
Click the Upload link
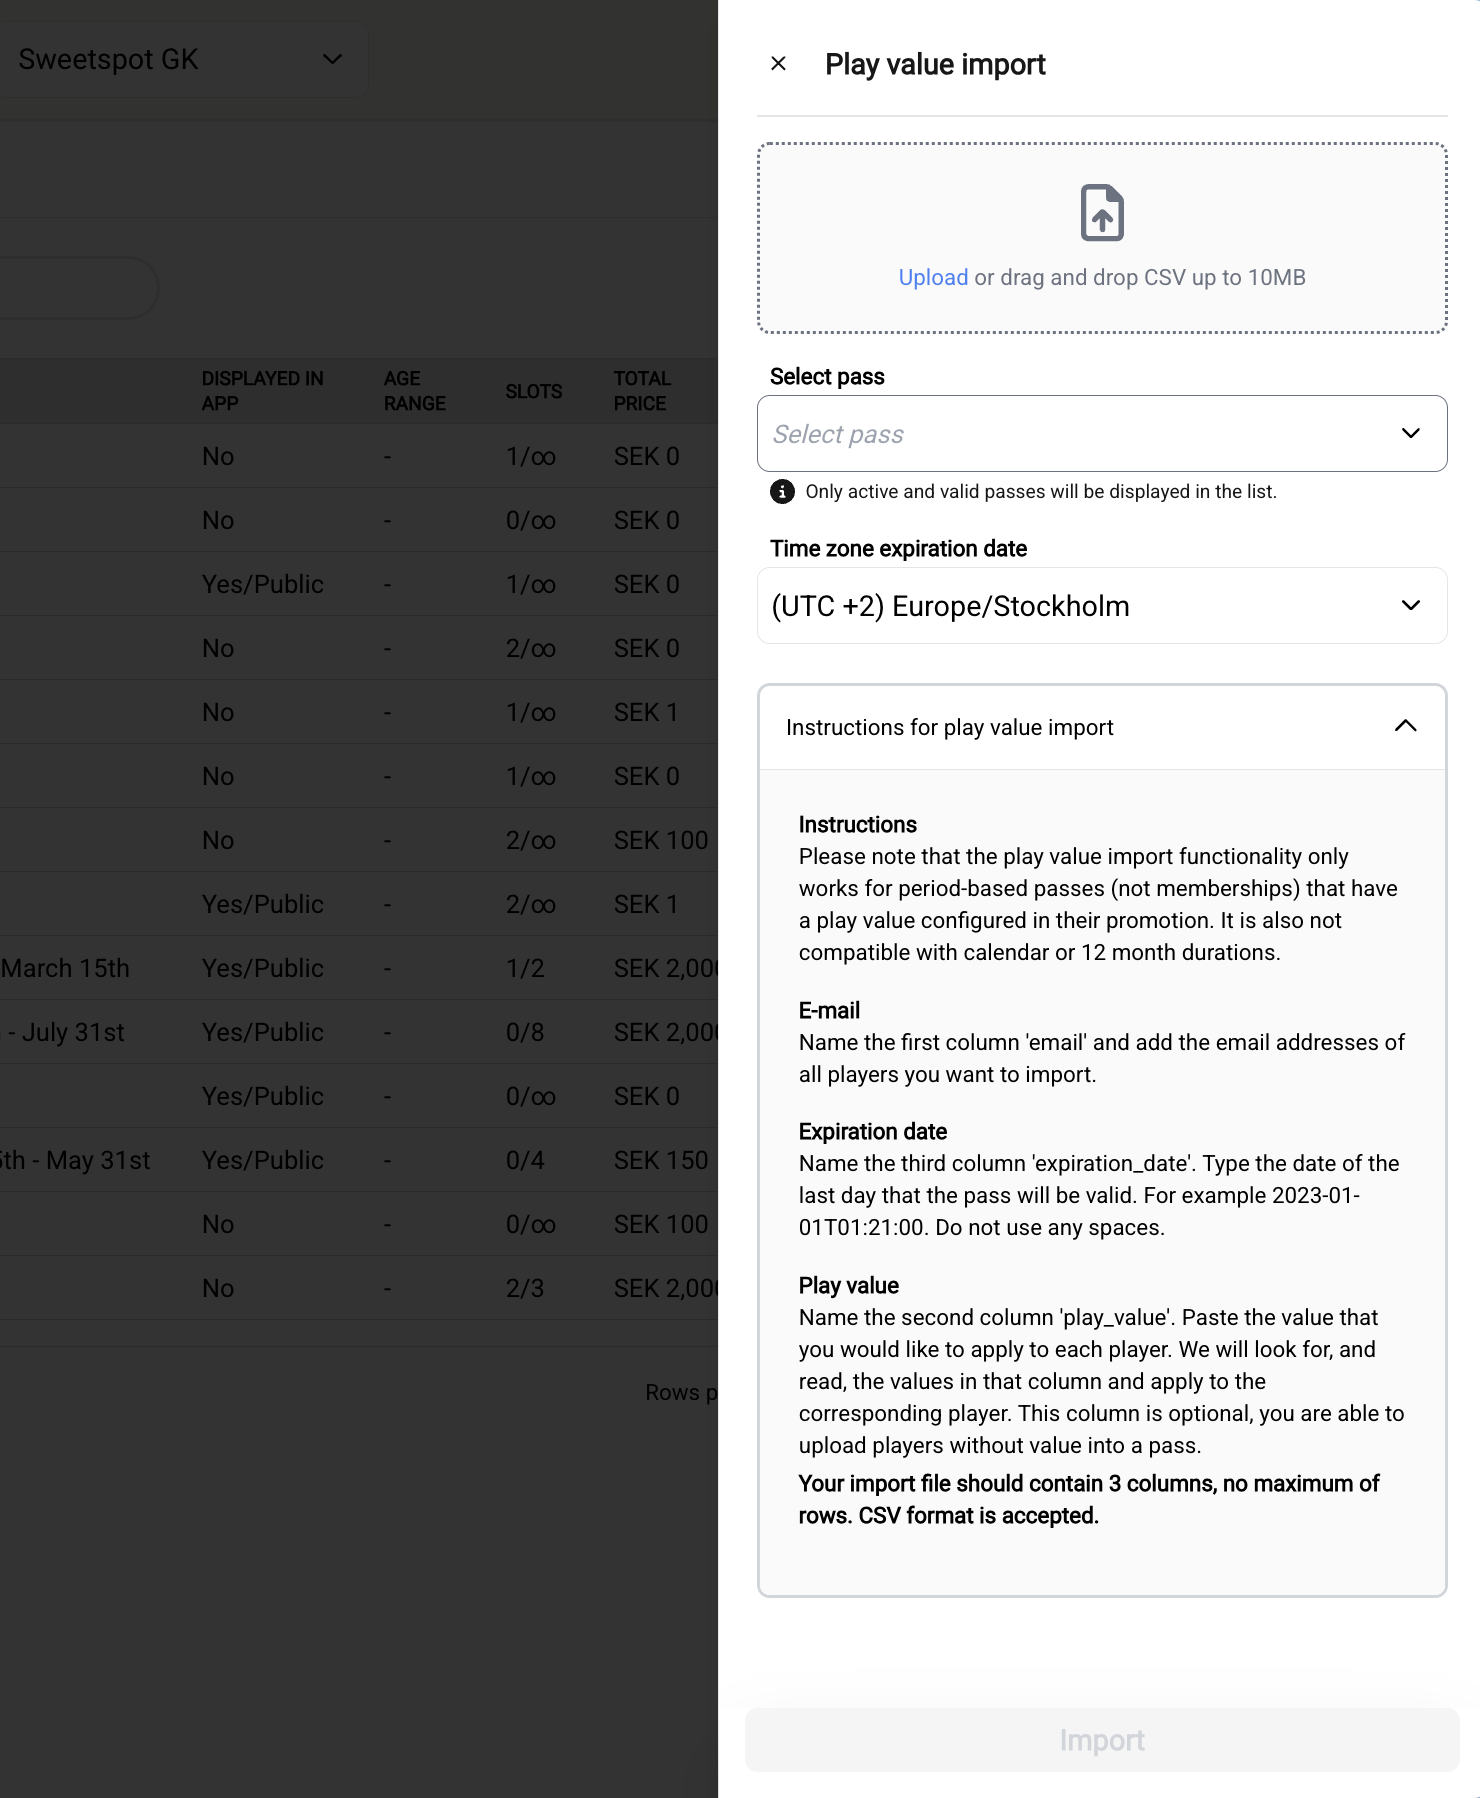[x=932, y=278]
